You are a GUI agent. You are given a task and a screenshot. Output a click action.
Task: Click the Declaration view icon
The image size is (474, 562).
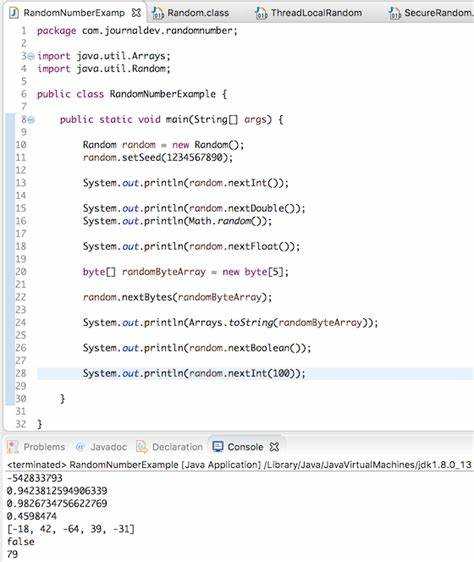[142, 447]
